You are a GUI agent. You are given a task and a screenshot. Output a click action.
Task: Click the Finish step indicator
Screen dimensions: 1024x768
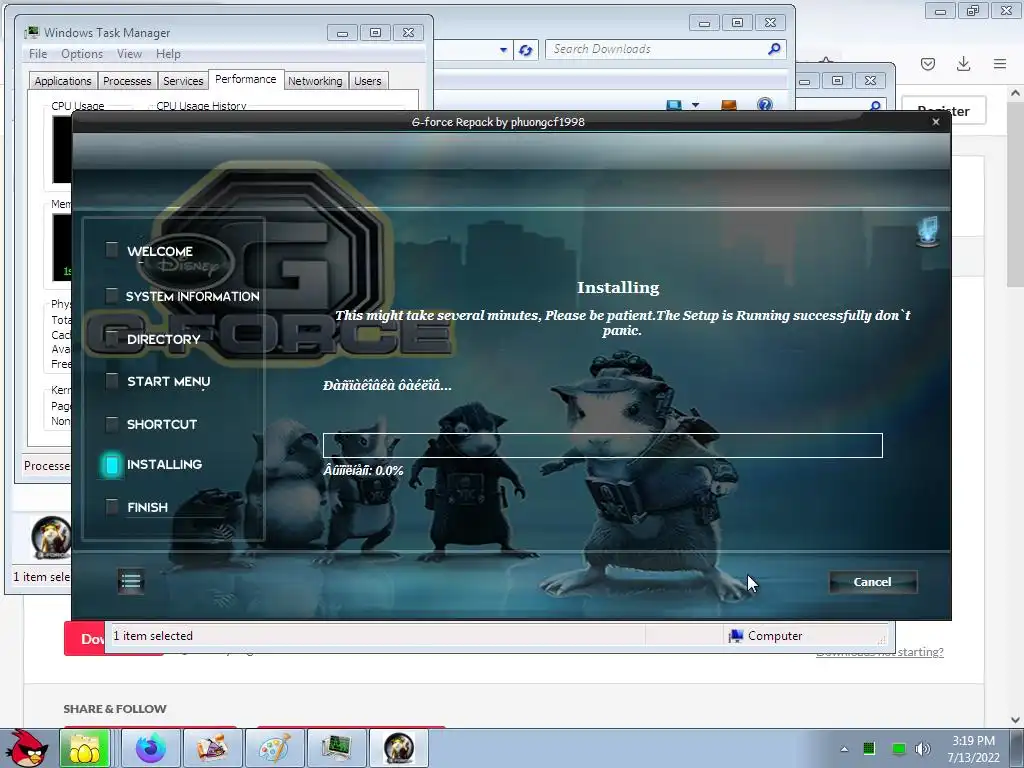pos(112,507)
